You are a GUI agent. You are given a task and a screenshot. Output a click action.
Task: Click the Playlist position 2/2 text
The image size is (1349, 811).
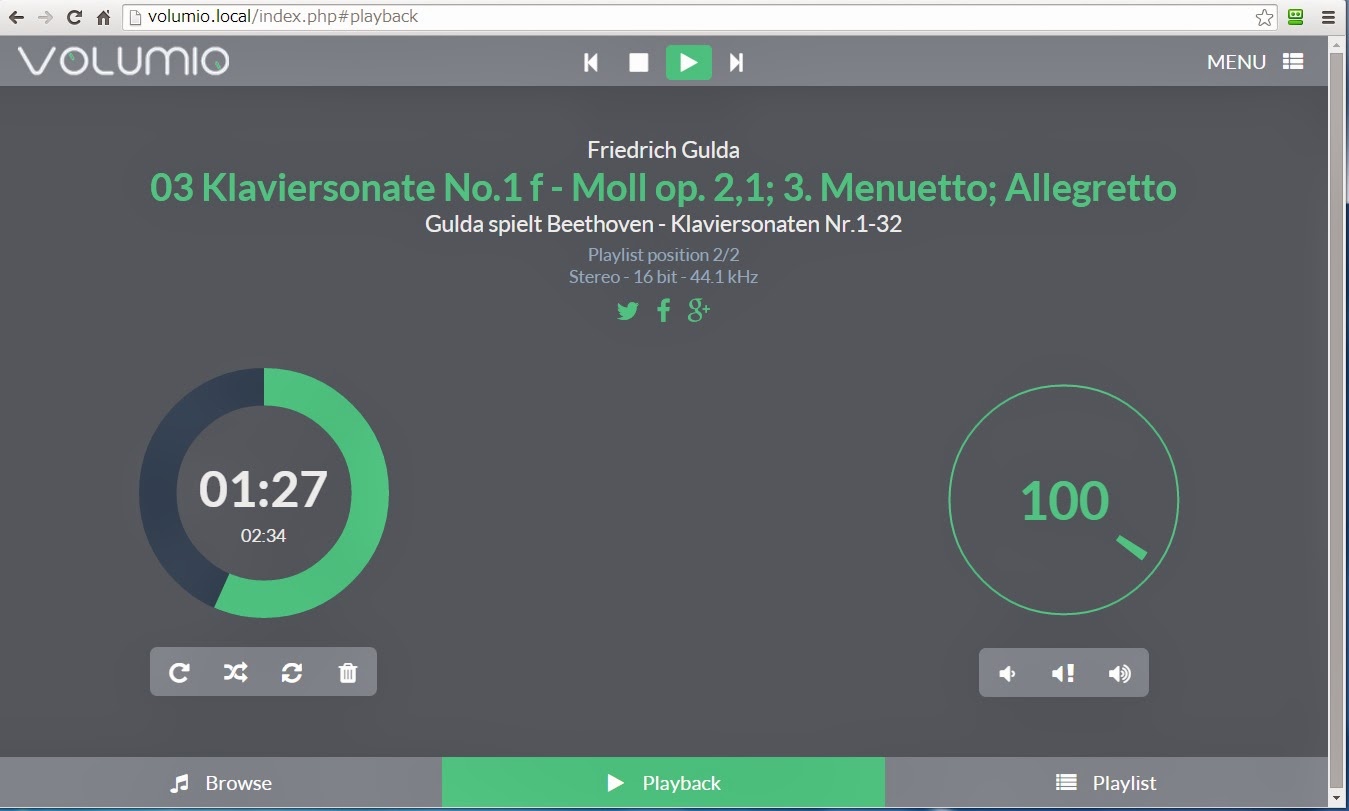pos(663,255)
